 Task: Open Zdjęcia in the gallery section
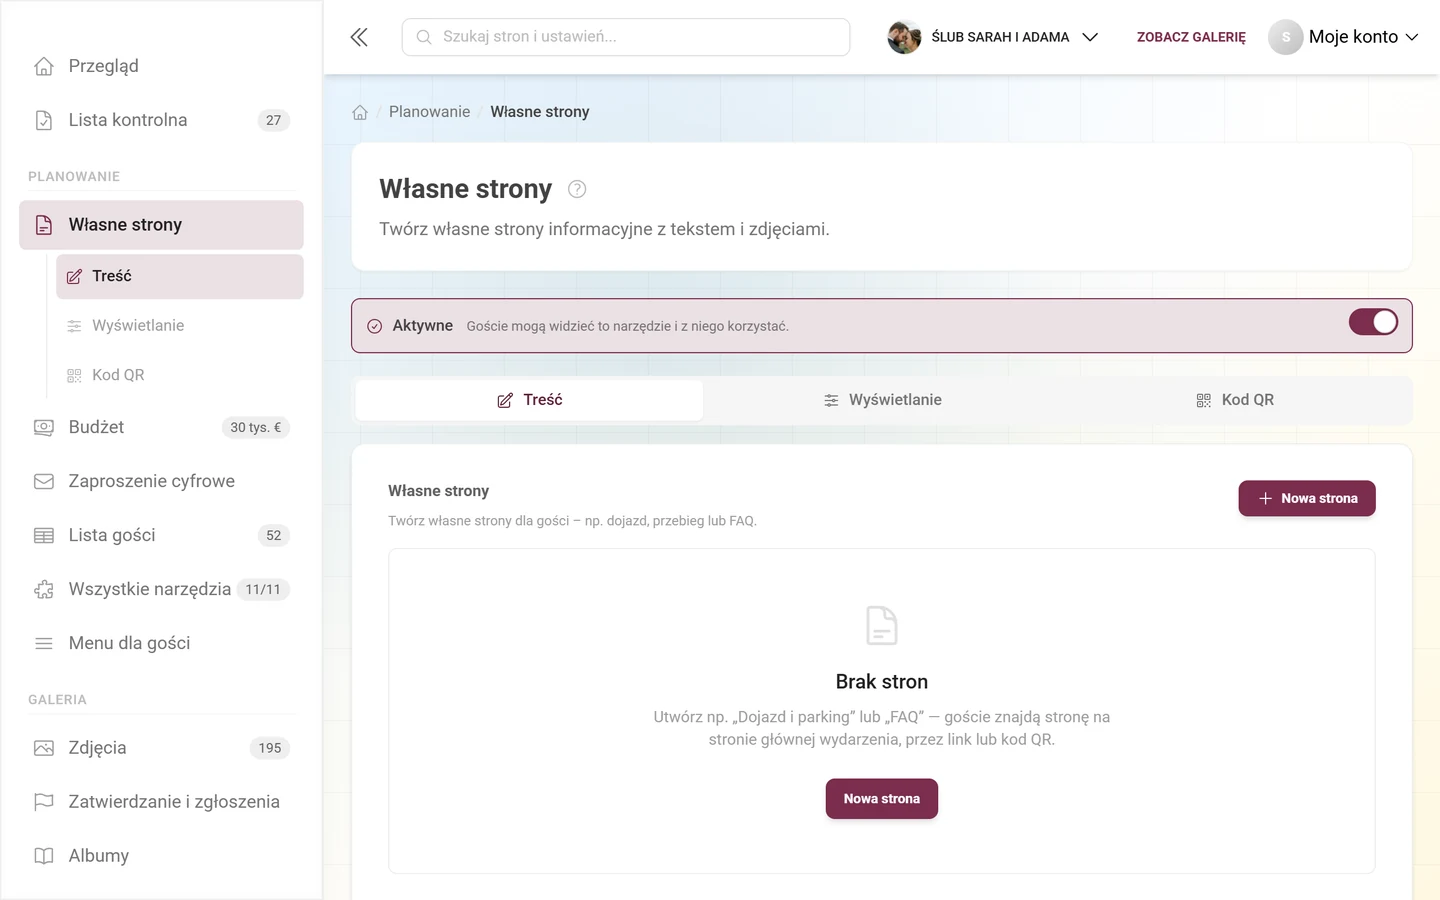coord(161,748)
